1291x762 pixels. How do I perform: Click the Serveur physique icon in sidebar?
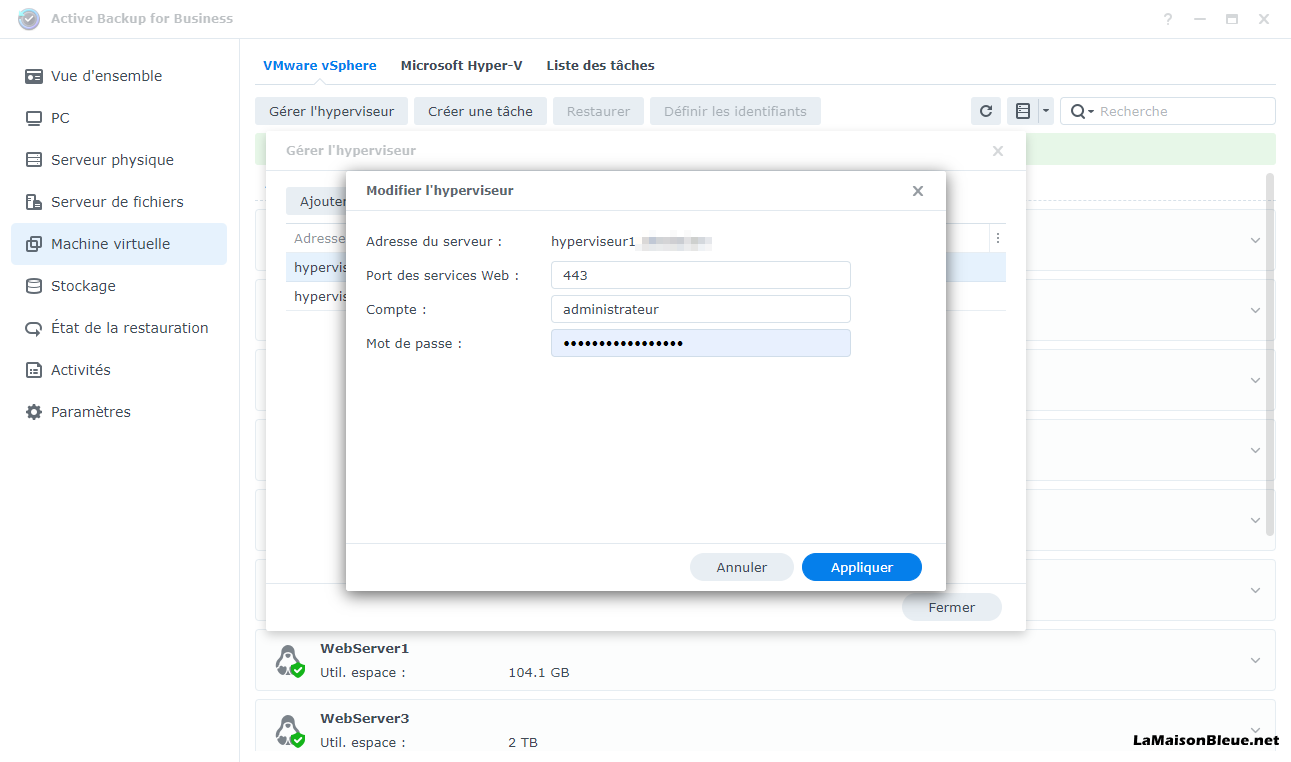[34, 160]
